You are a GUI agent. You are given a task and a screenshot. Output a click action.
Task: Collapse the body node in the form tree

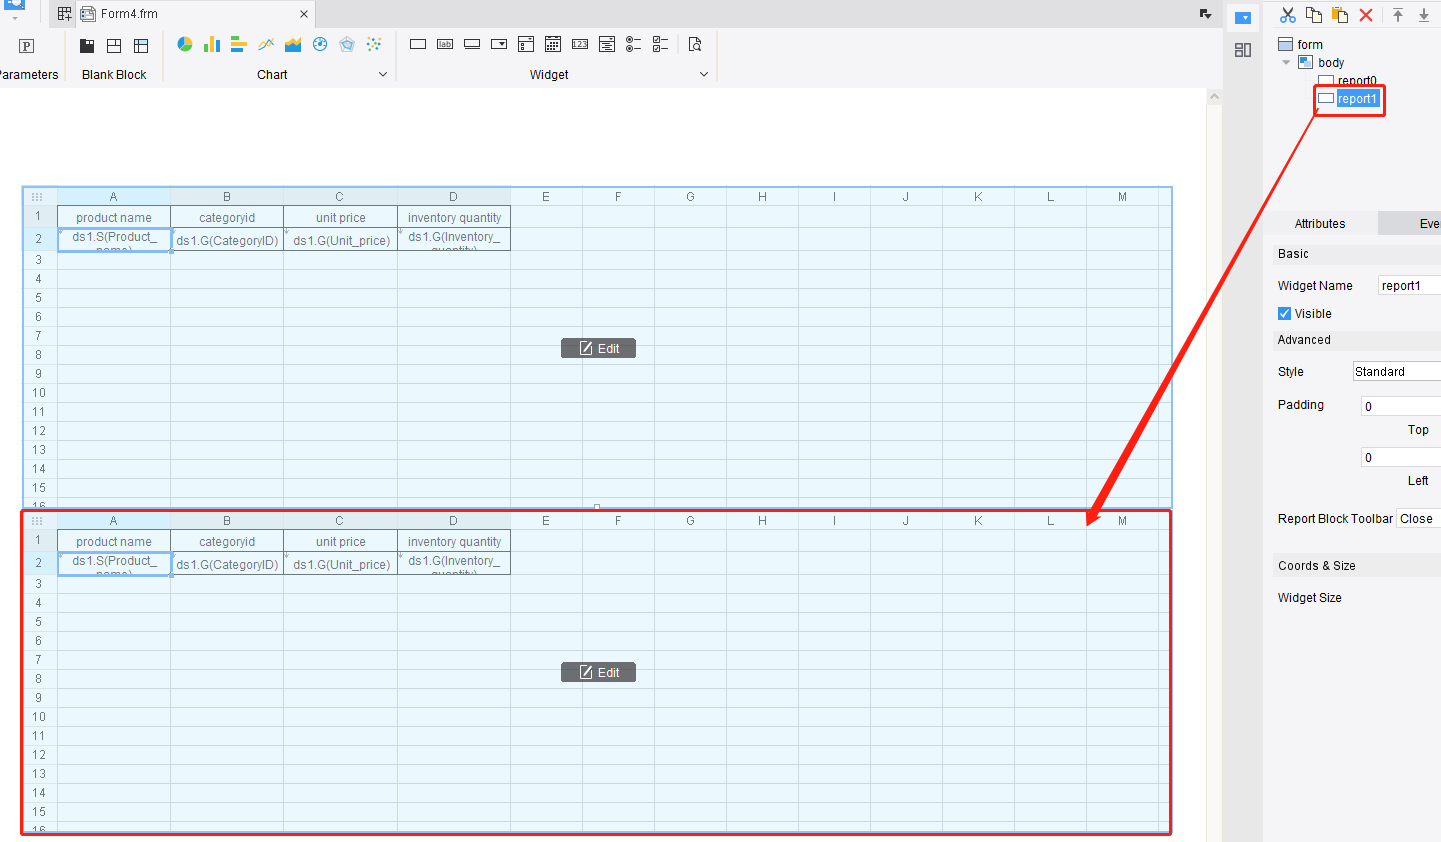[x=1286, y=62]
